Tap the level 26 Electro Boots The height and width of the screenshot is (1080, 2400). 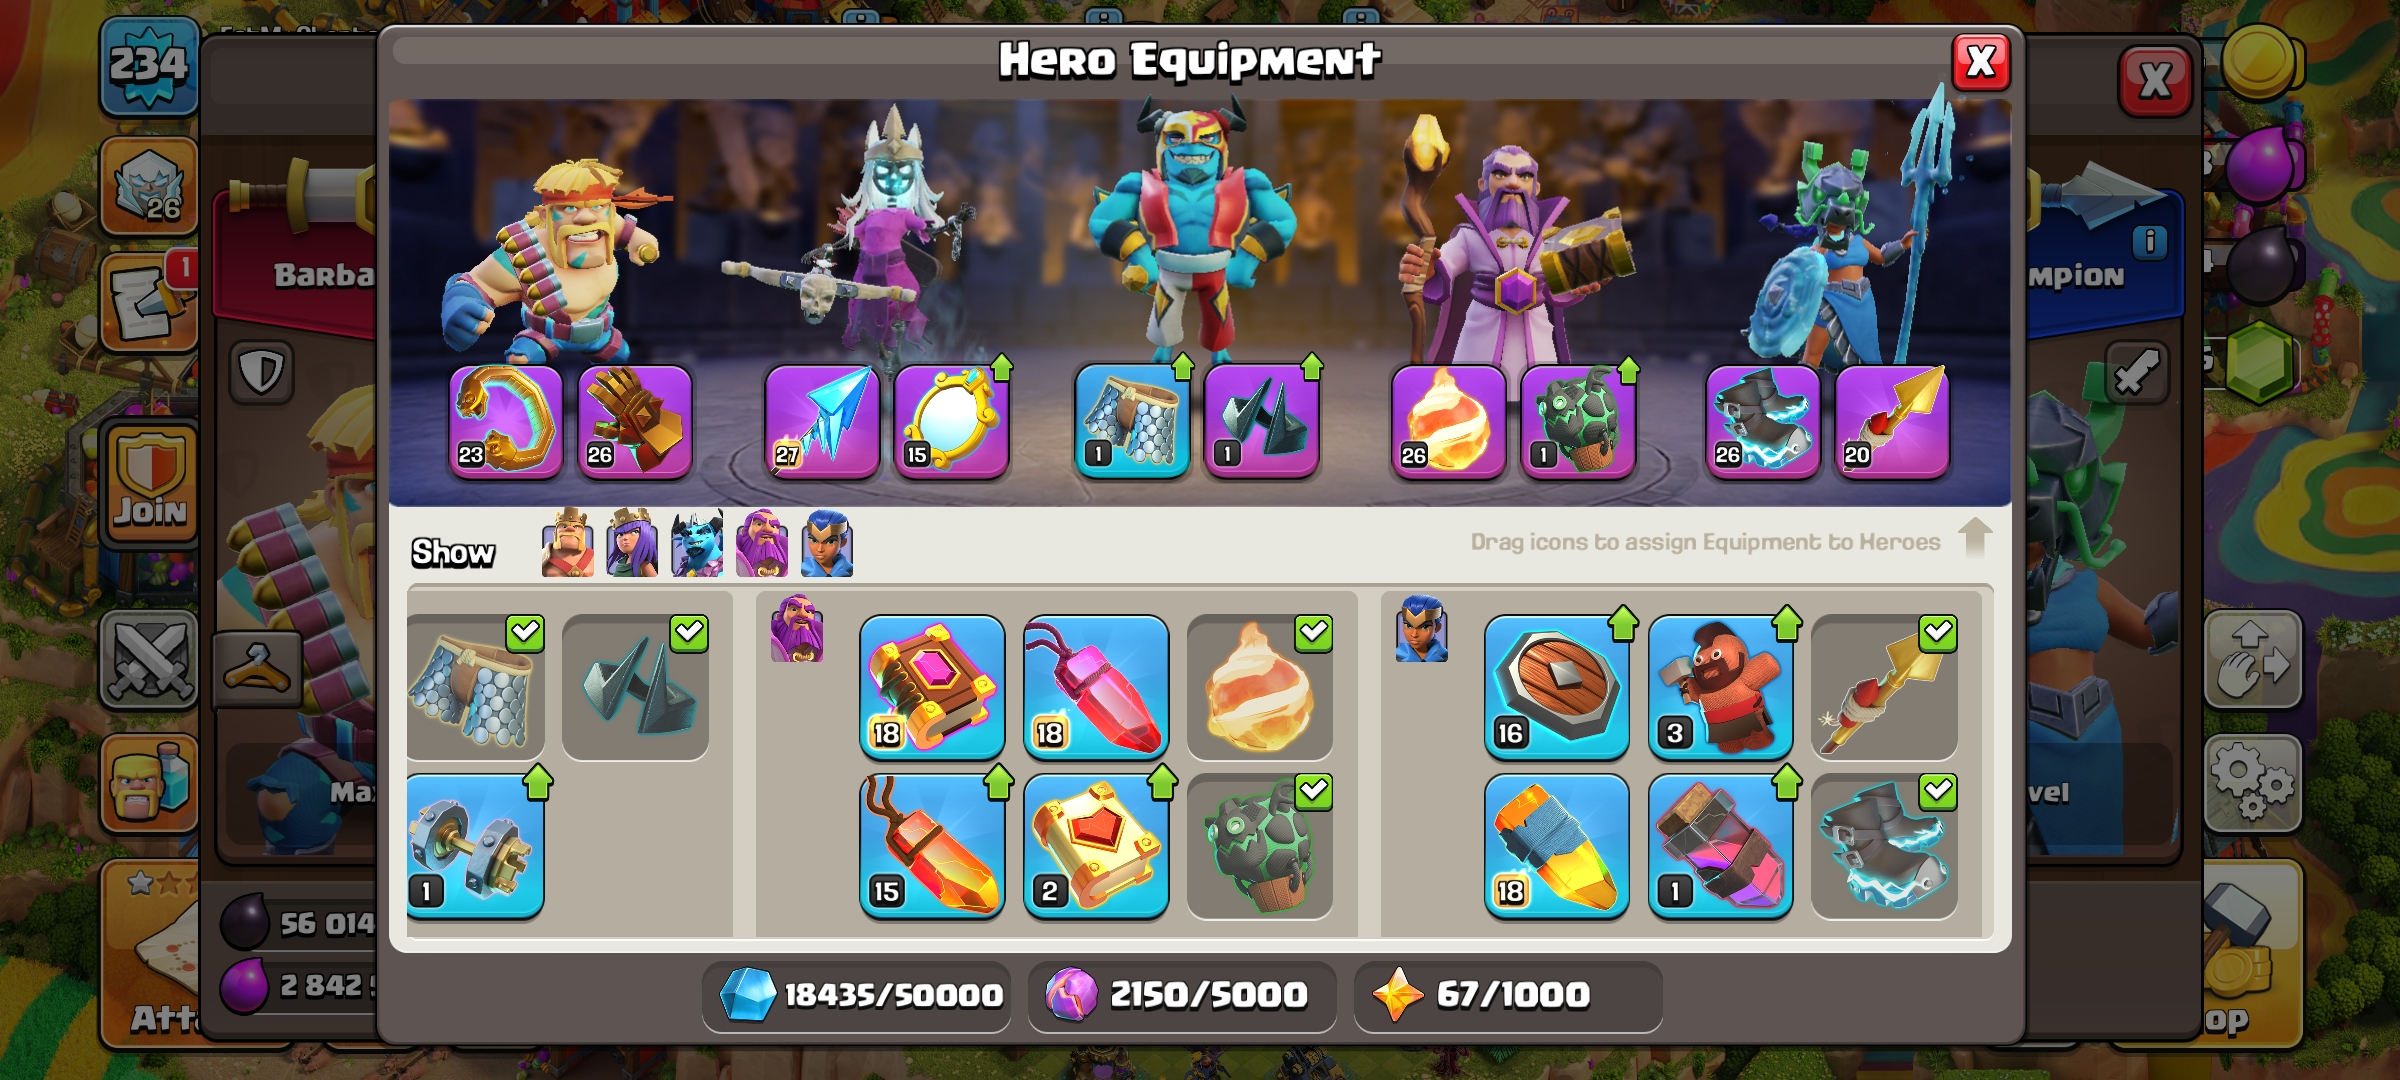tap(1763, 421)
